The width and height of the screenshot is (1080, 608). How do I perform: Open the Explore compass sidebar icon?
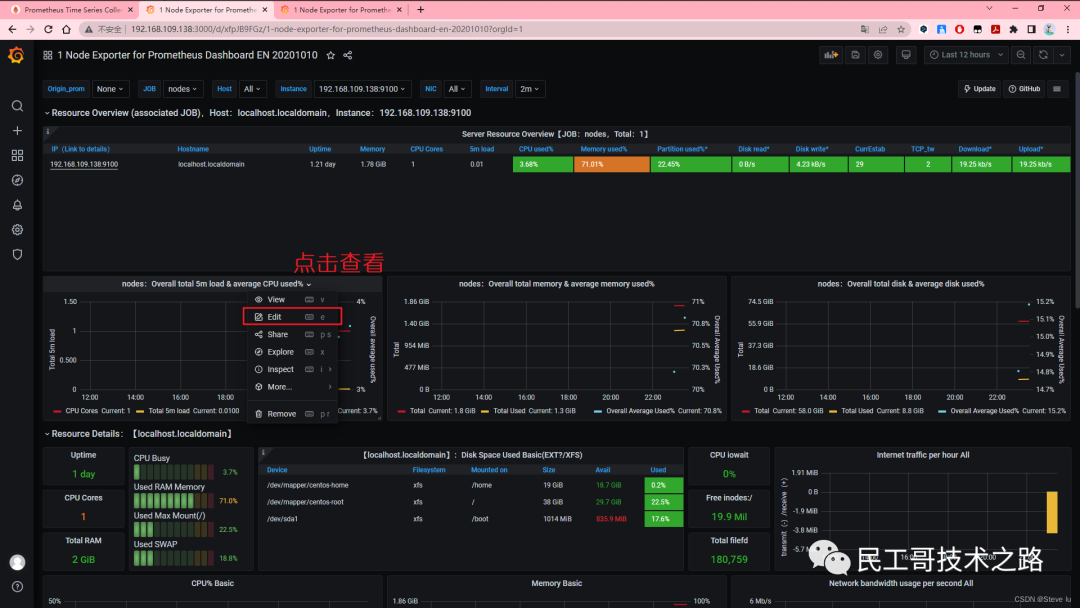click(17, 180)
